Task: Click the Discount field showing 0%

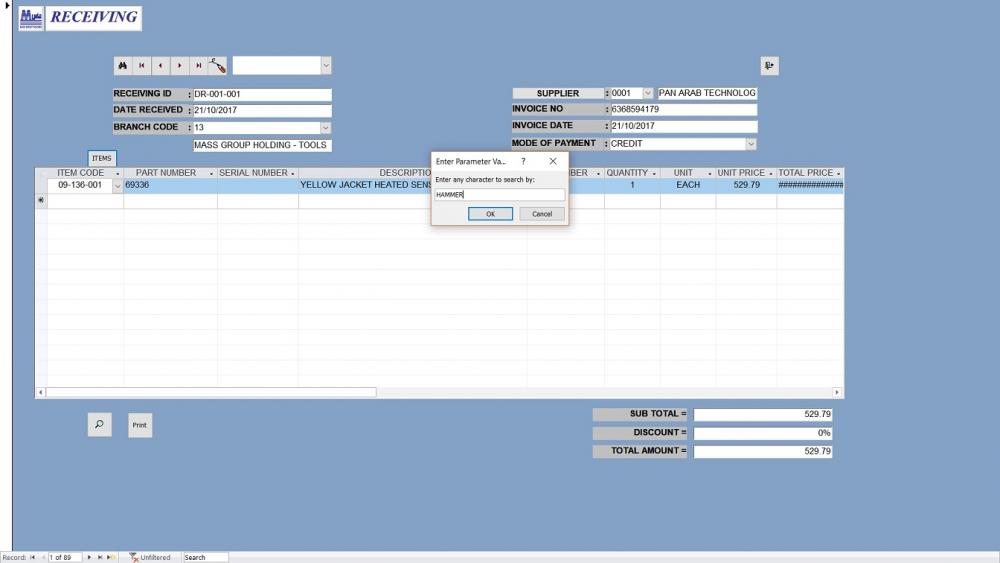Action: point(763,433)
